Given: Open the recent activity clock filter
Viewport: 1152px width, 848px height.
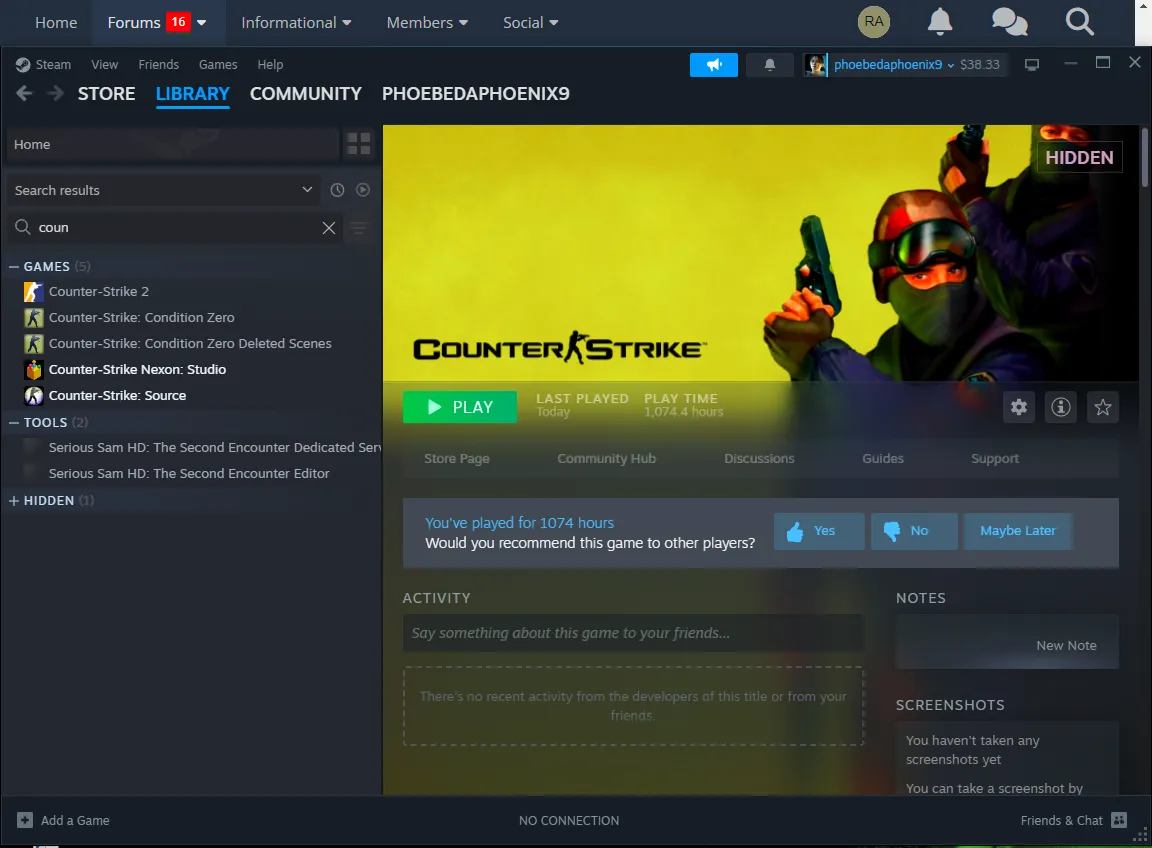Looking at the screenshot, I should click(x=337, y=190).
